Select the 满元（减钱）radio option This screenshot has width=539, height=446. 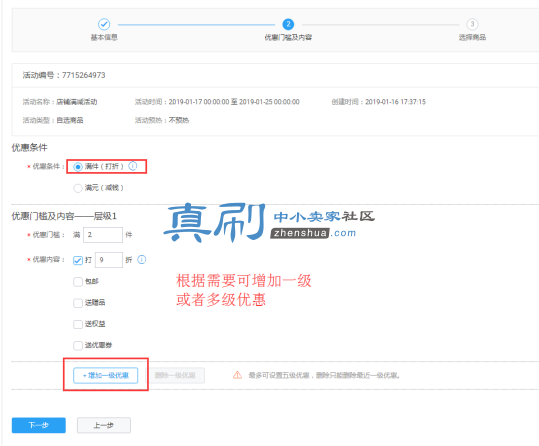click(x=78, y=188)
